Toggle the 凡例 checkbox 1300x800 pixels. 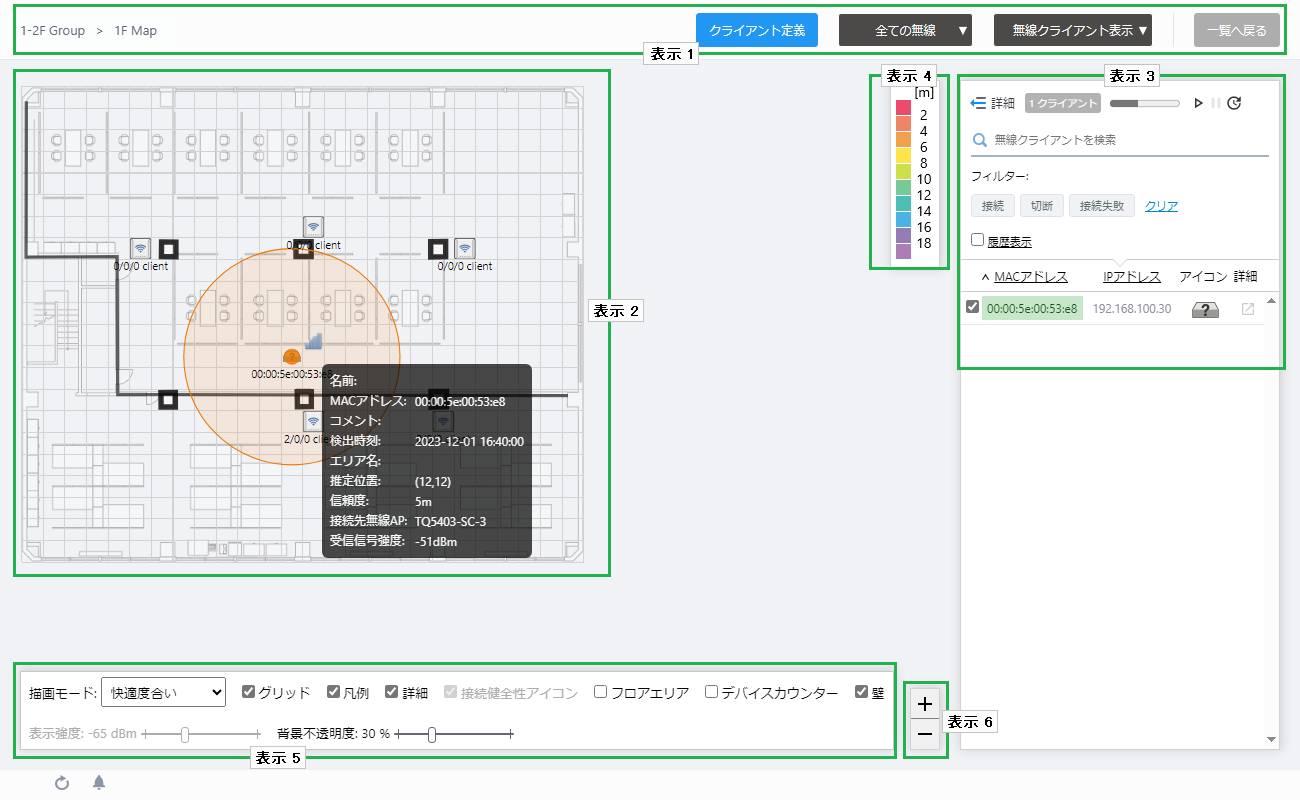334,691
